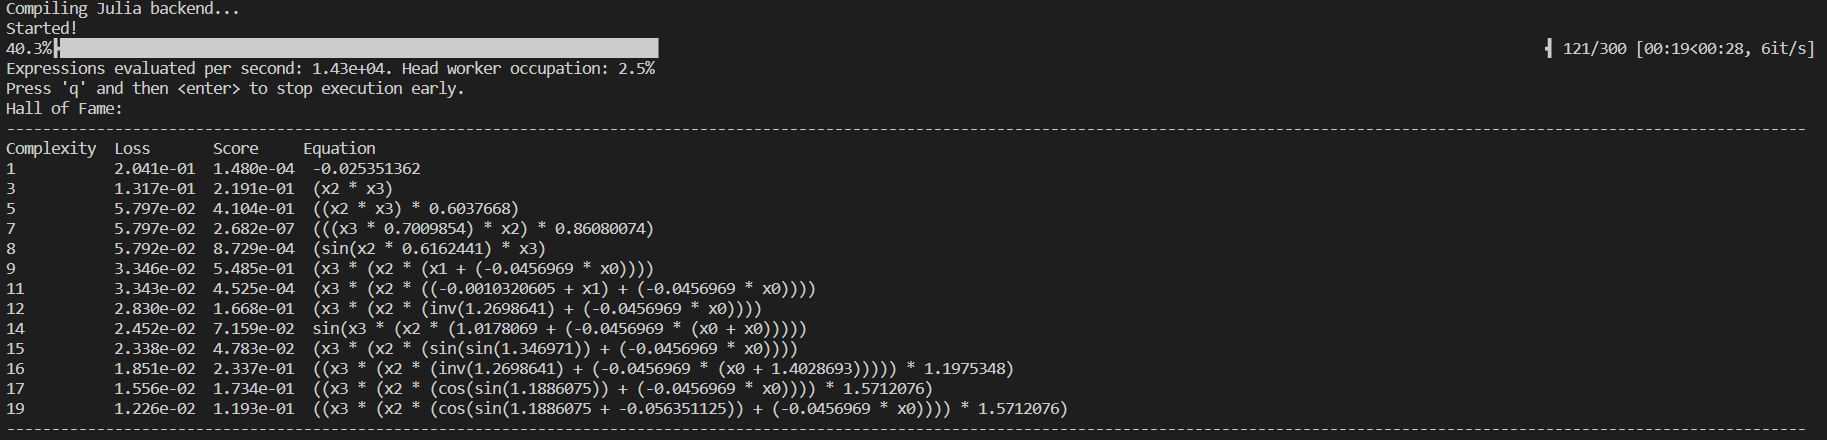Click the 'Hall of Fame:' heading
The image size is (1827, 440).
pyautogui.click(x=64, y=108)
